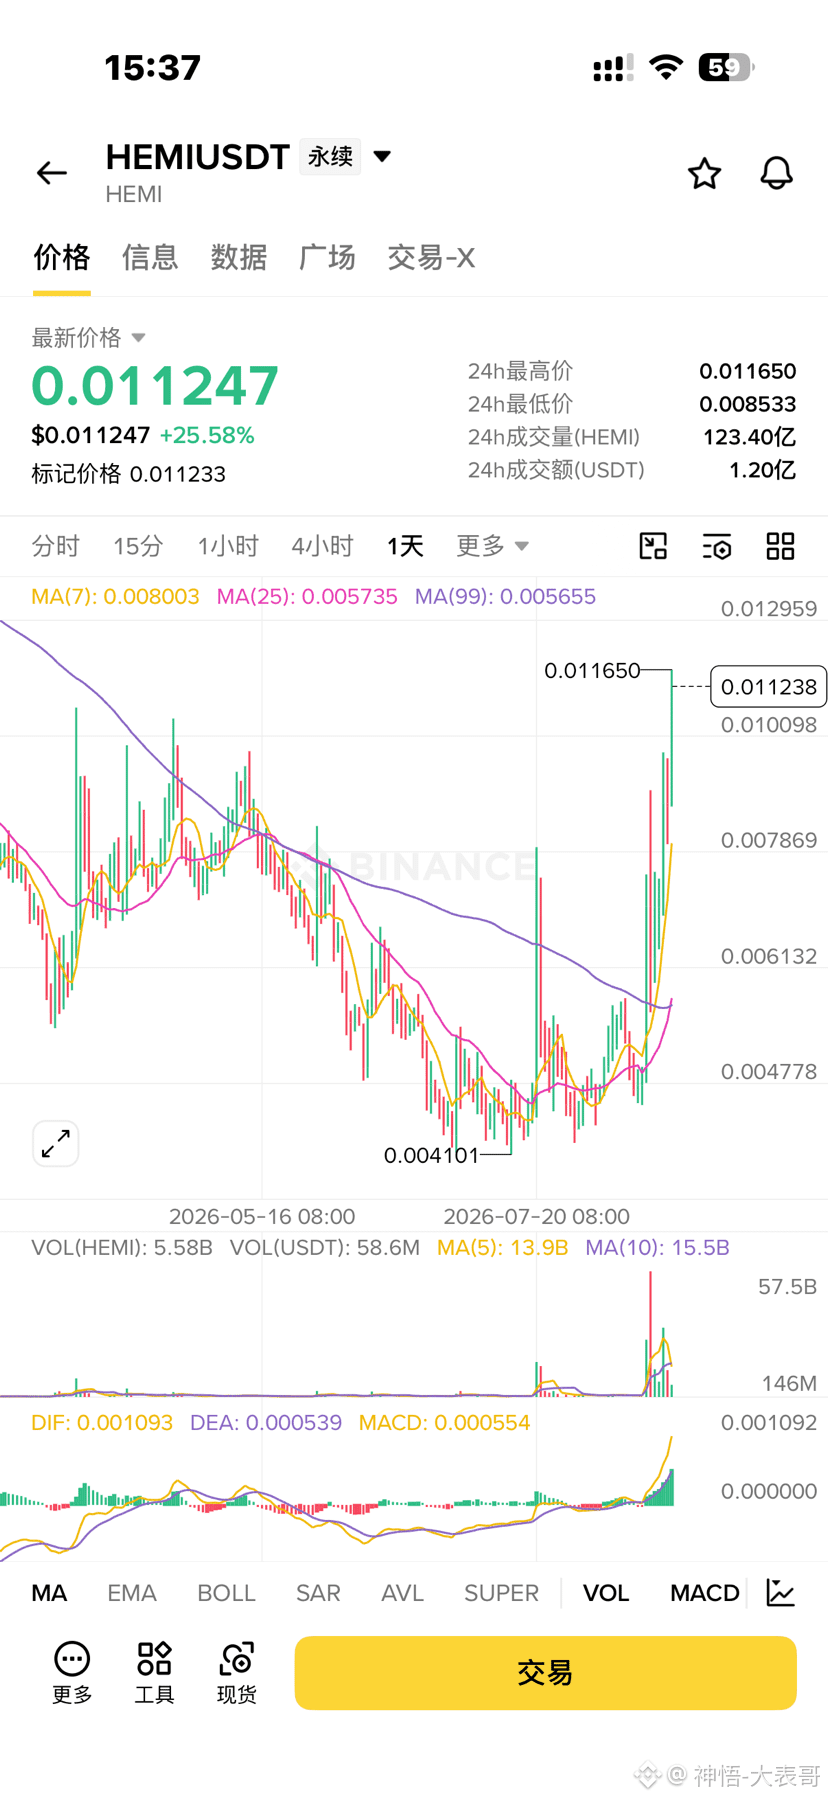Open the 工具 tools icon
Image resolution: width=828 pixels, height=1801 pixels.
pyautogui.click(x=154, y=1672)
